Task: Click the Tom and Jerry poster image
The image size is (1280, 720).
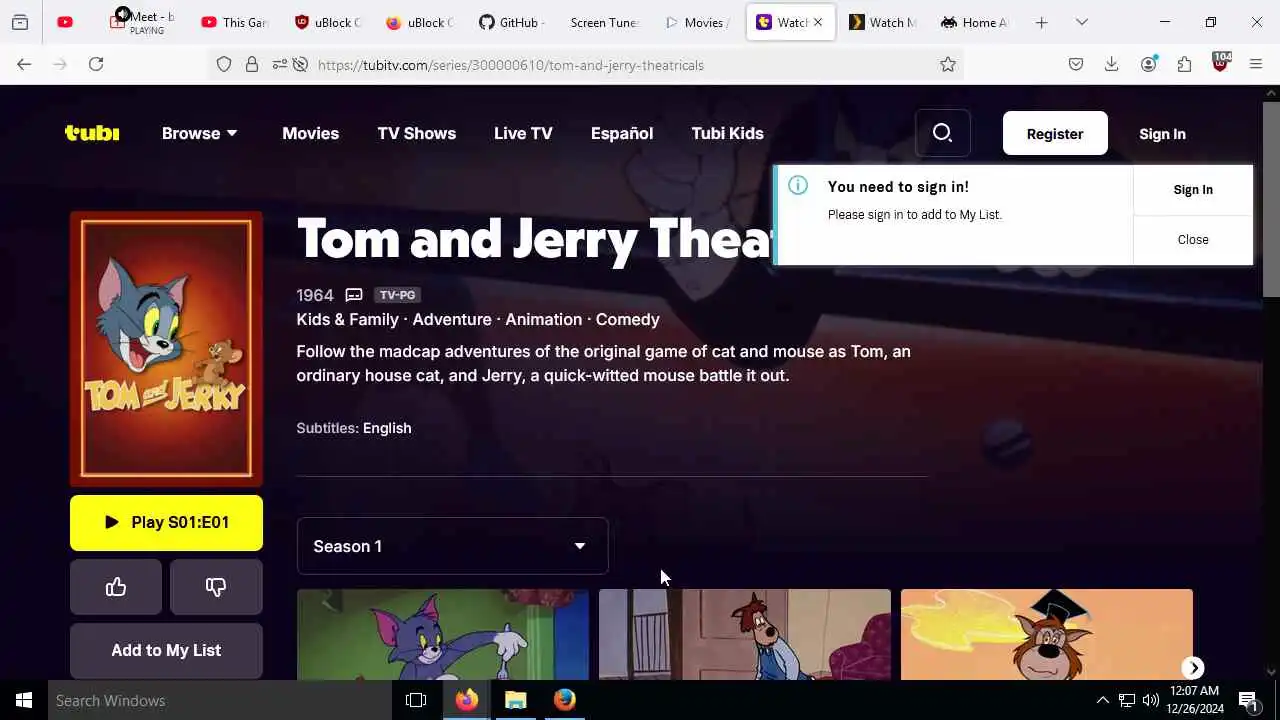Action: point(166,348)
